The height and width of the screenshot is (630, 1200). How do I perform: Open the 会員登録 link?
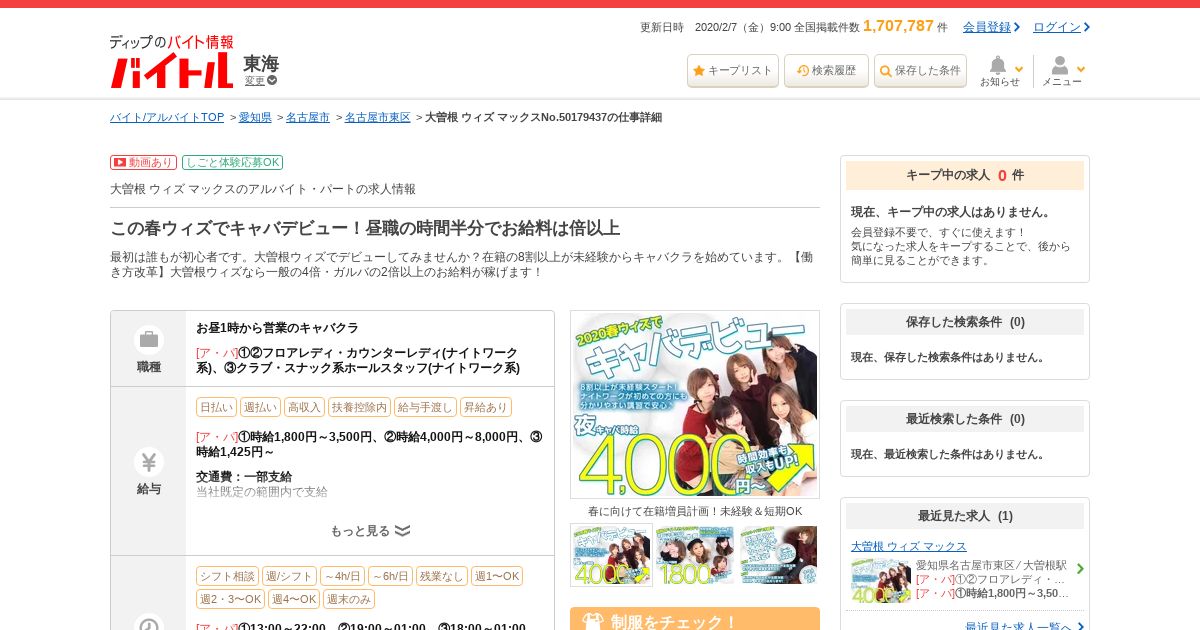[x=991, y=27]
